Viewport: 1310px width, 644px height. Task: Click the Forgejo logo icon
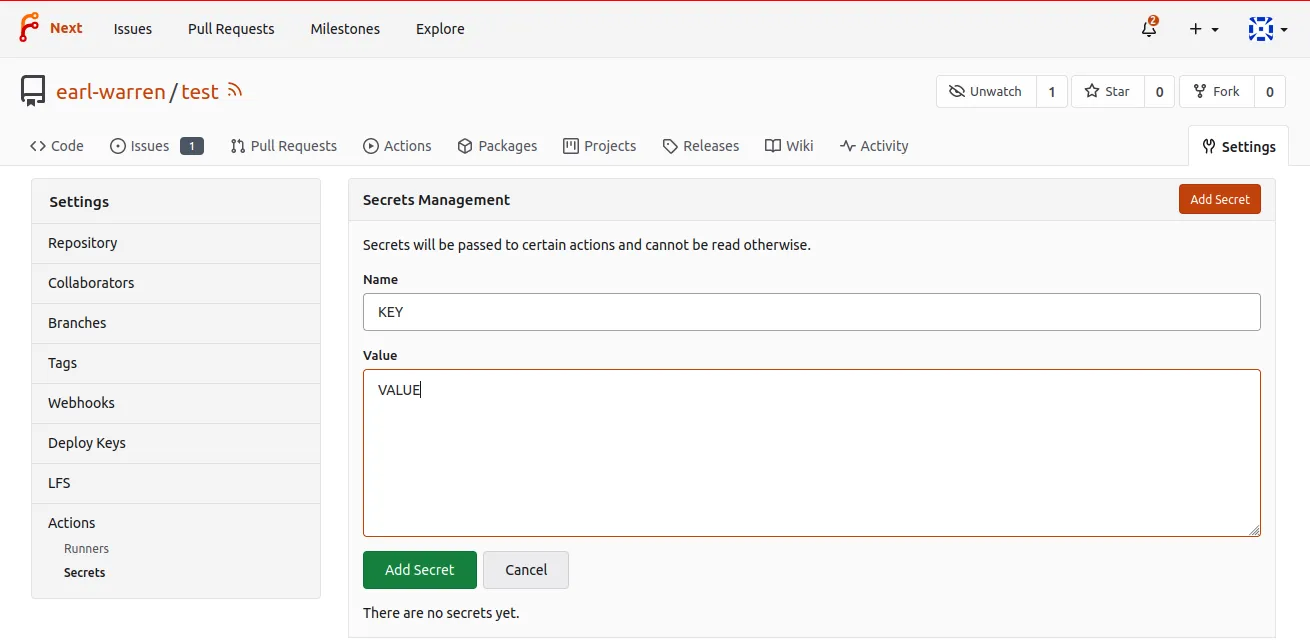click(29, 28)
